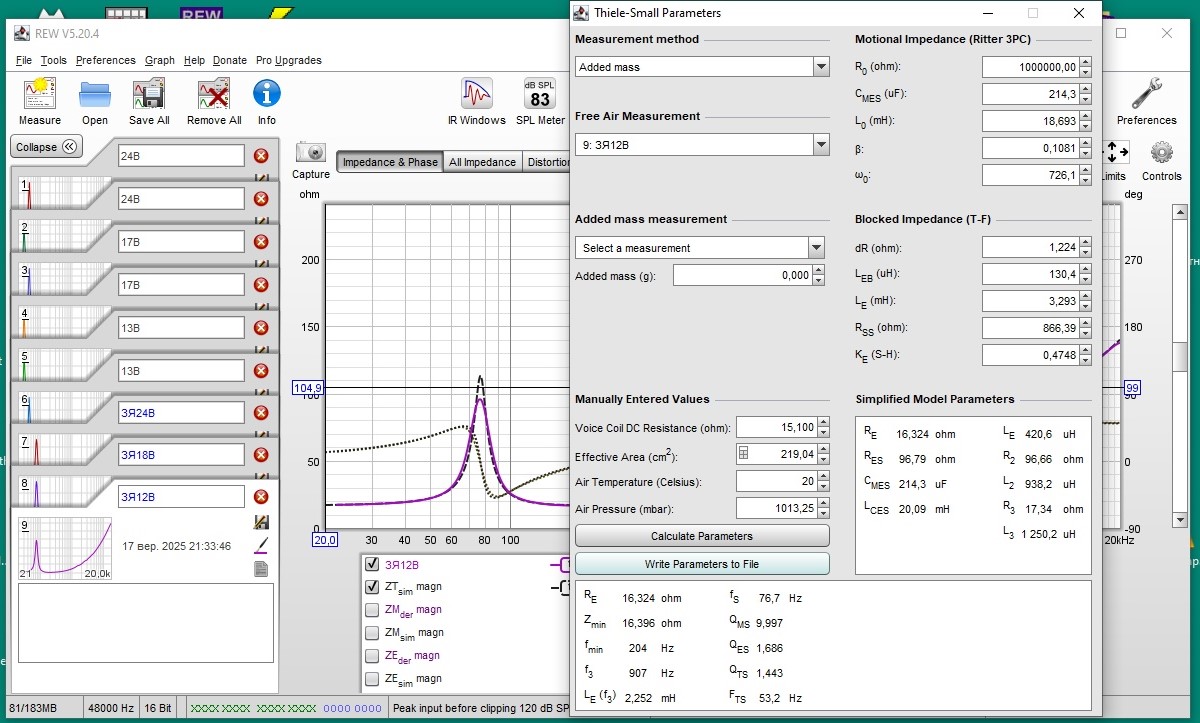Click the Save All icon

click(148, 96)
